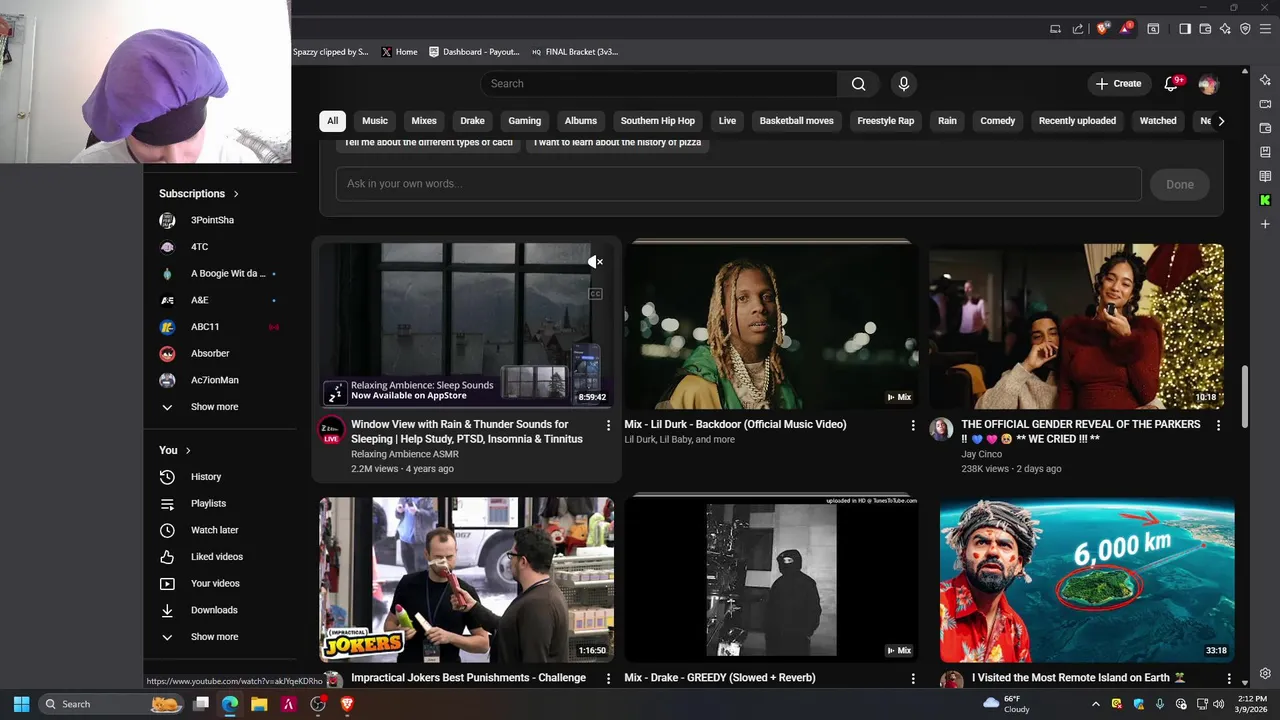
Task: Toggle captions on the rain video preview
Action: pyautogui.click(x=595, y=294)
